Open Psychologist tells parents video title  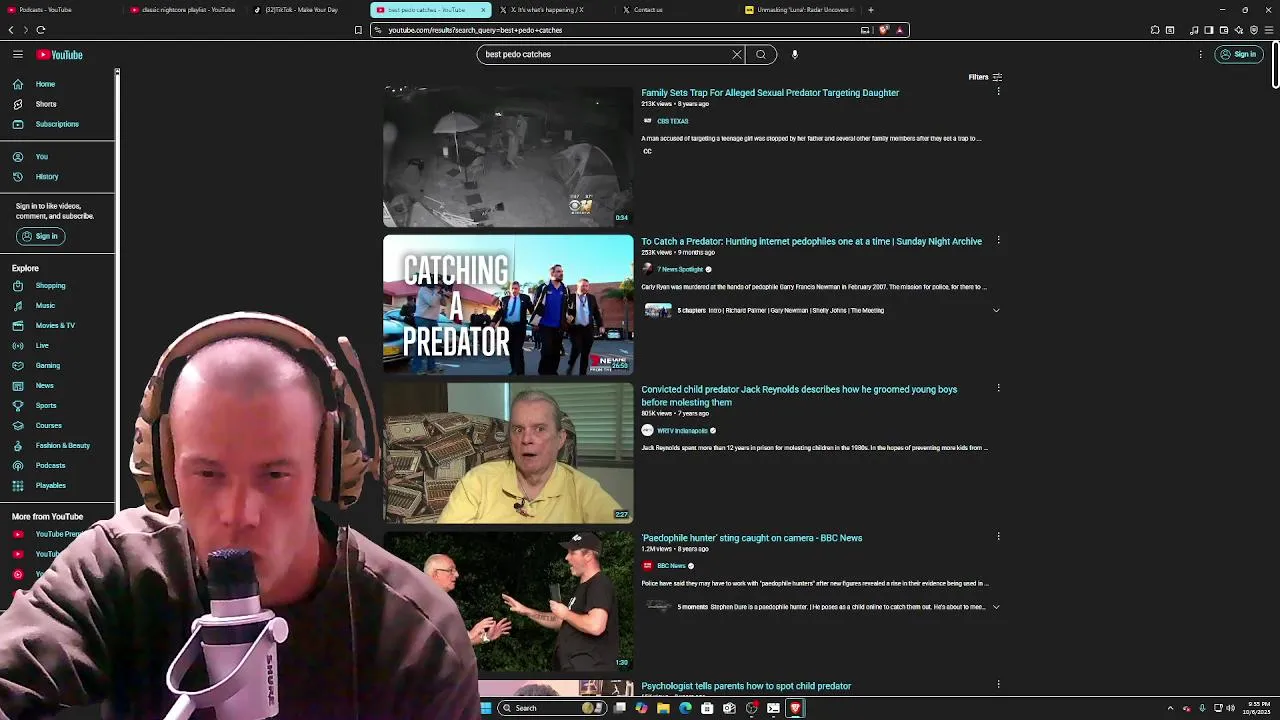[746, 686]
